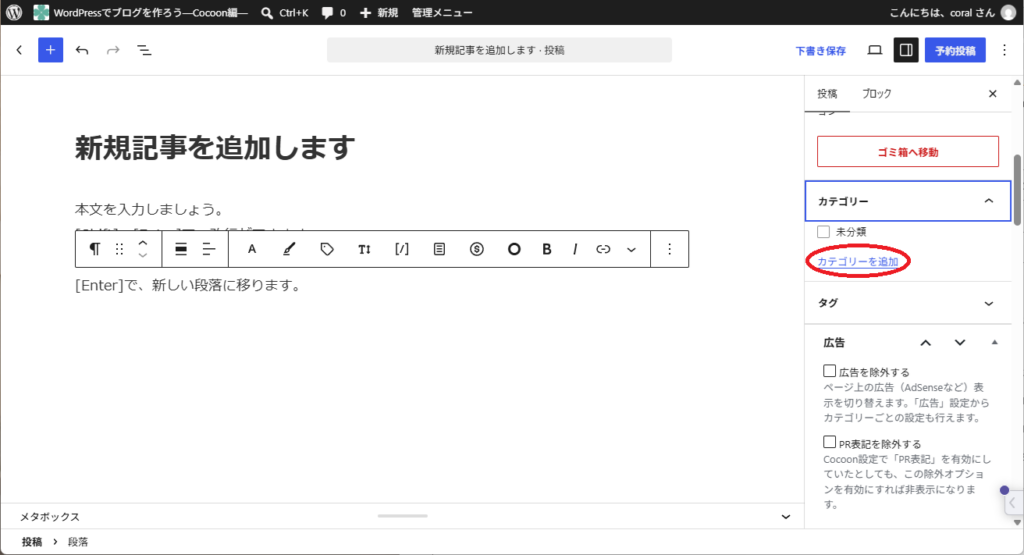
Task: Click the post title 新規記事を追加します
Action: 215,148
